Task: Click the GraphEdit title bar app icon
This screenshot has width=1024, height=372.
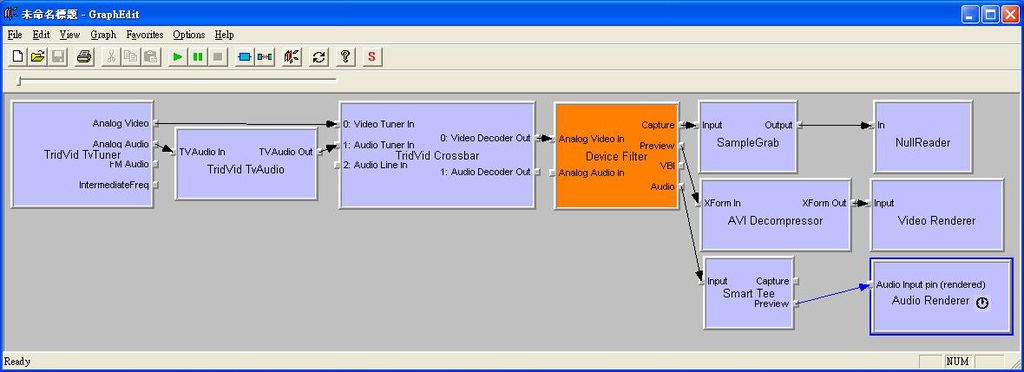Action: (x=11, y=14)
